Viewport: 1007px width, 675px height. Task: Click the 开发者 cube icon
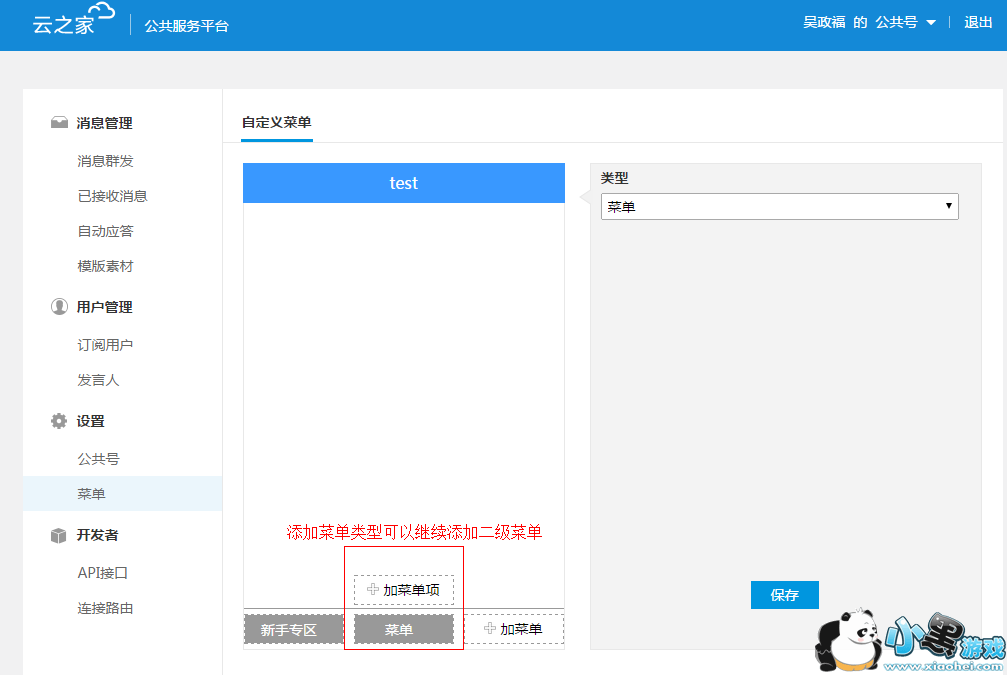point(59,535)
